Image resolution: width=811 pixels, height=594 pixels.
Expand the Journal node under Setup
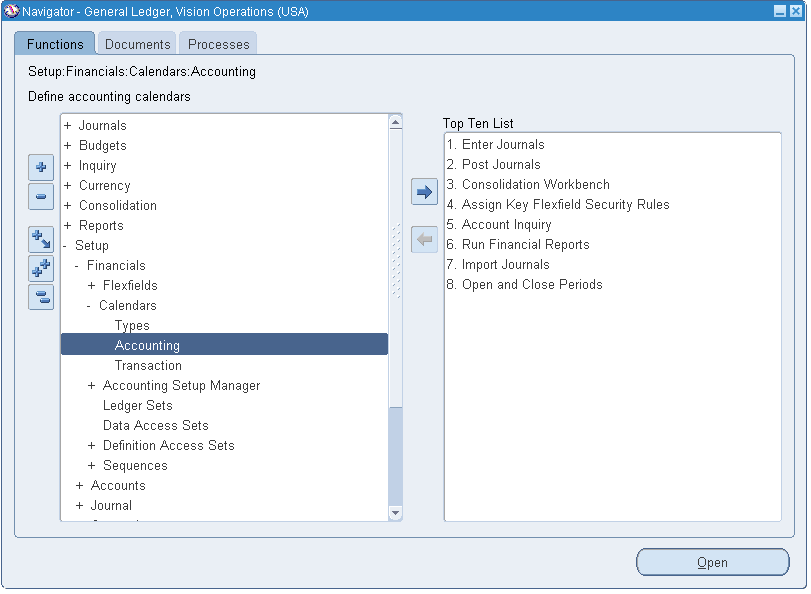tap(79, 506)
